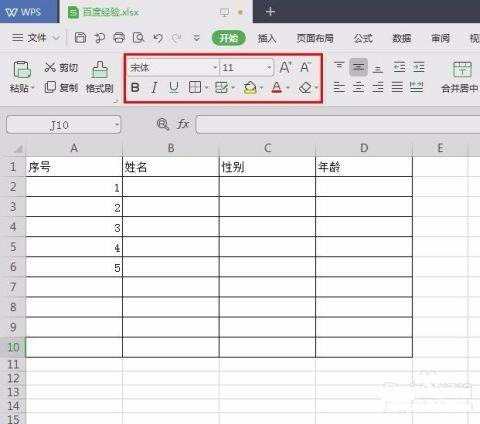The width and height of the screenshot is (480, 424).
Task: Decrease font size with smaller A
Action: (305, 68)
